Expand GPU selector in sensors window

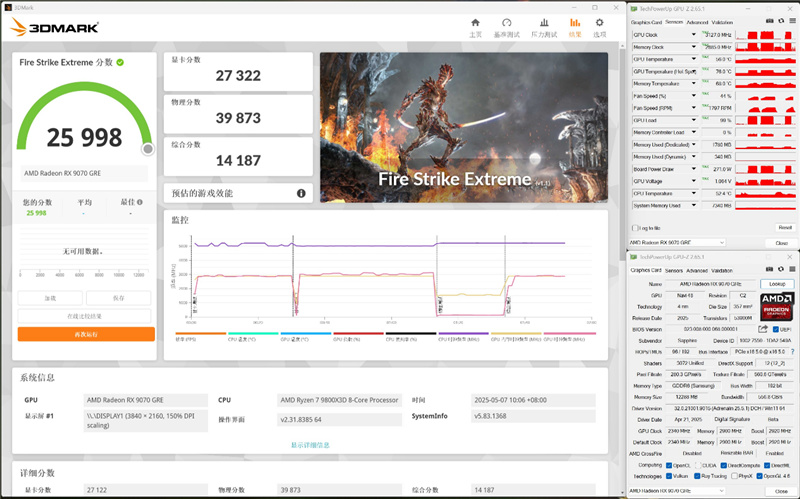click(720, 243)
